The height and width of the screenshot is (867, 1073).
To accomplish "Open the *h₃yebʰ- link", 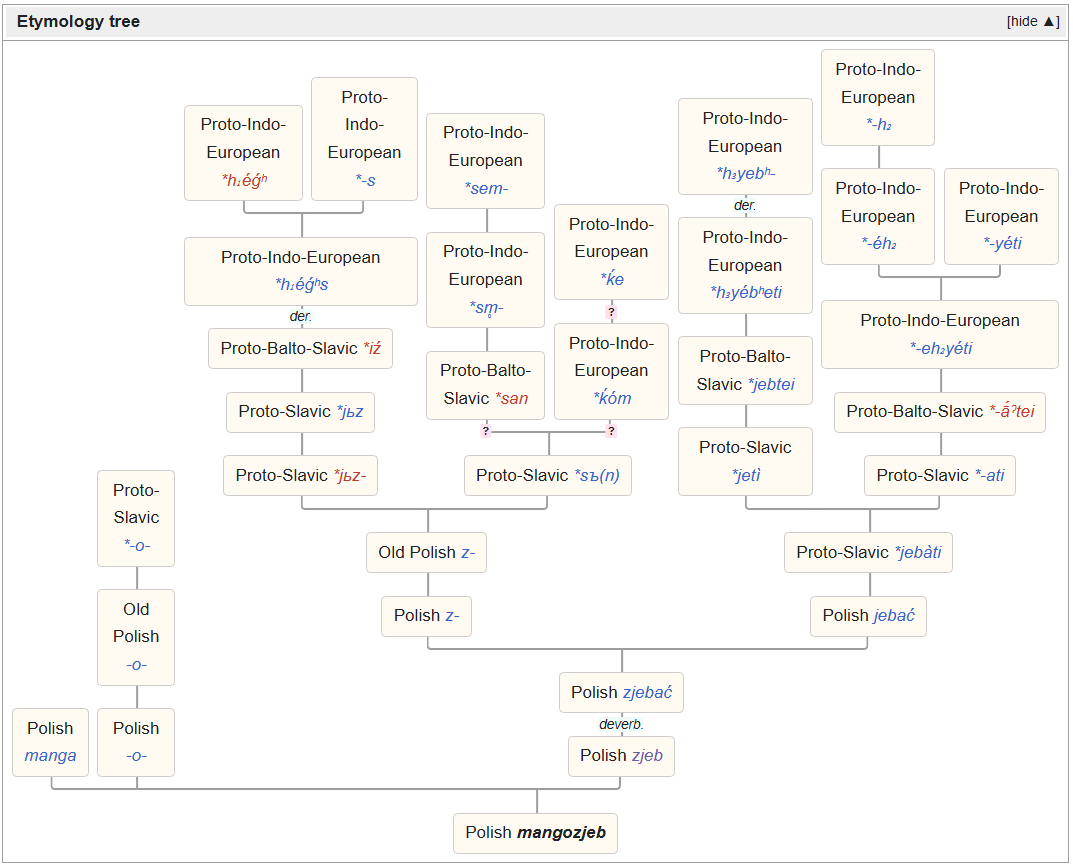I will 746,173.
